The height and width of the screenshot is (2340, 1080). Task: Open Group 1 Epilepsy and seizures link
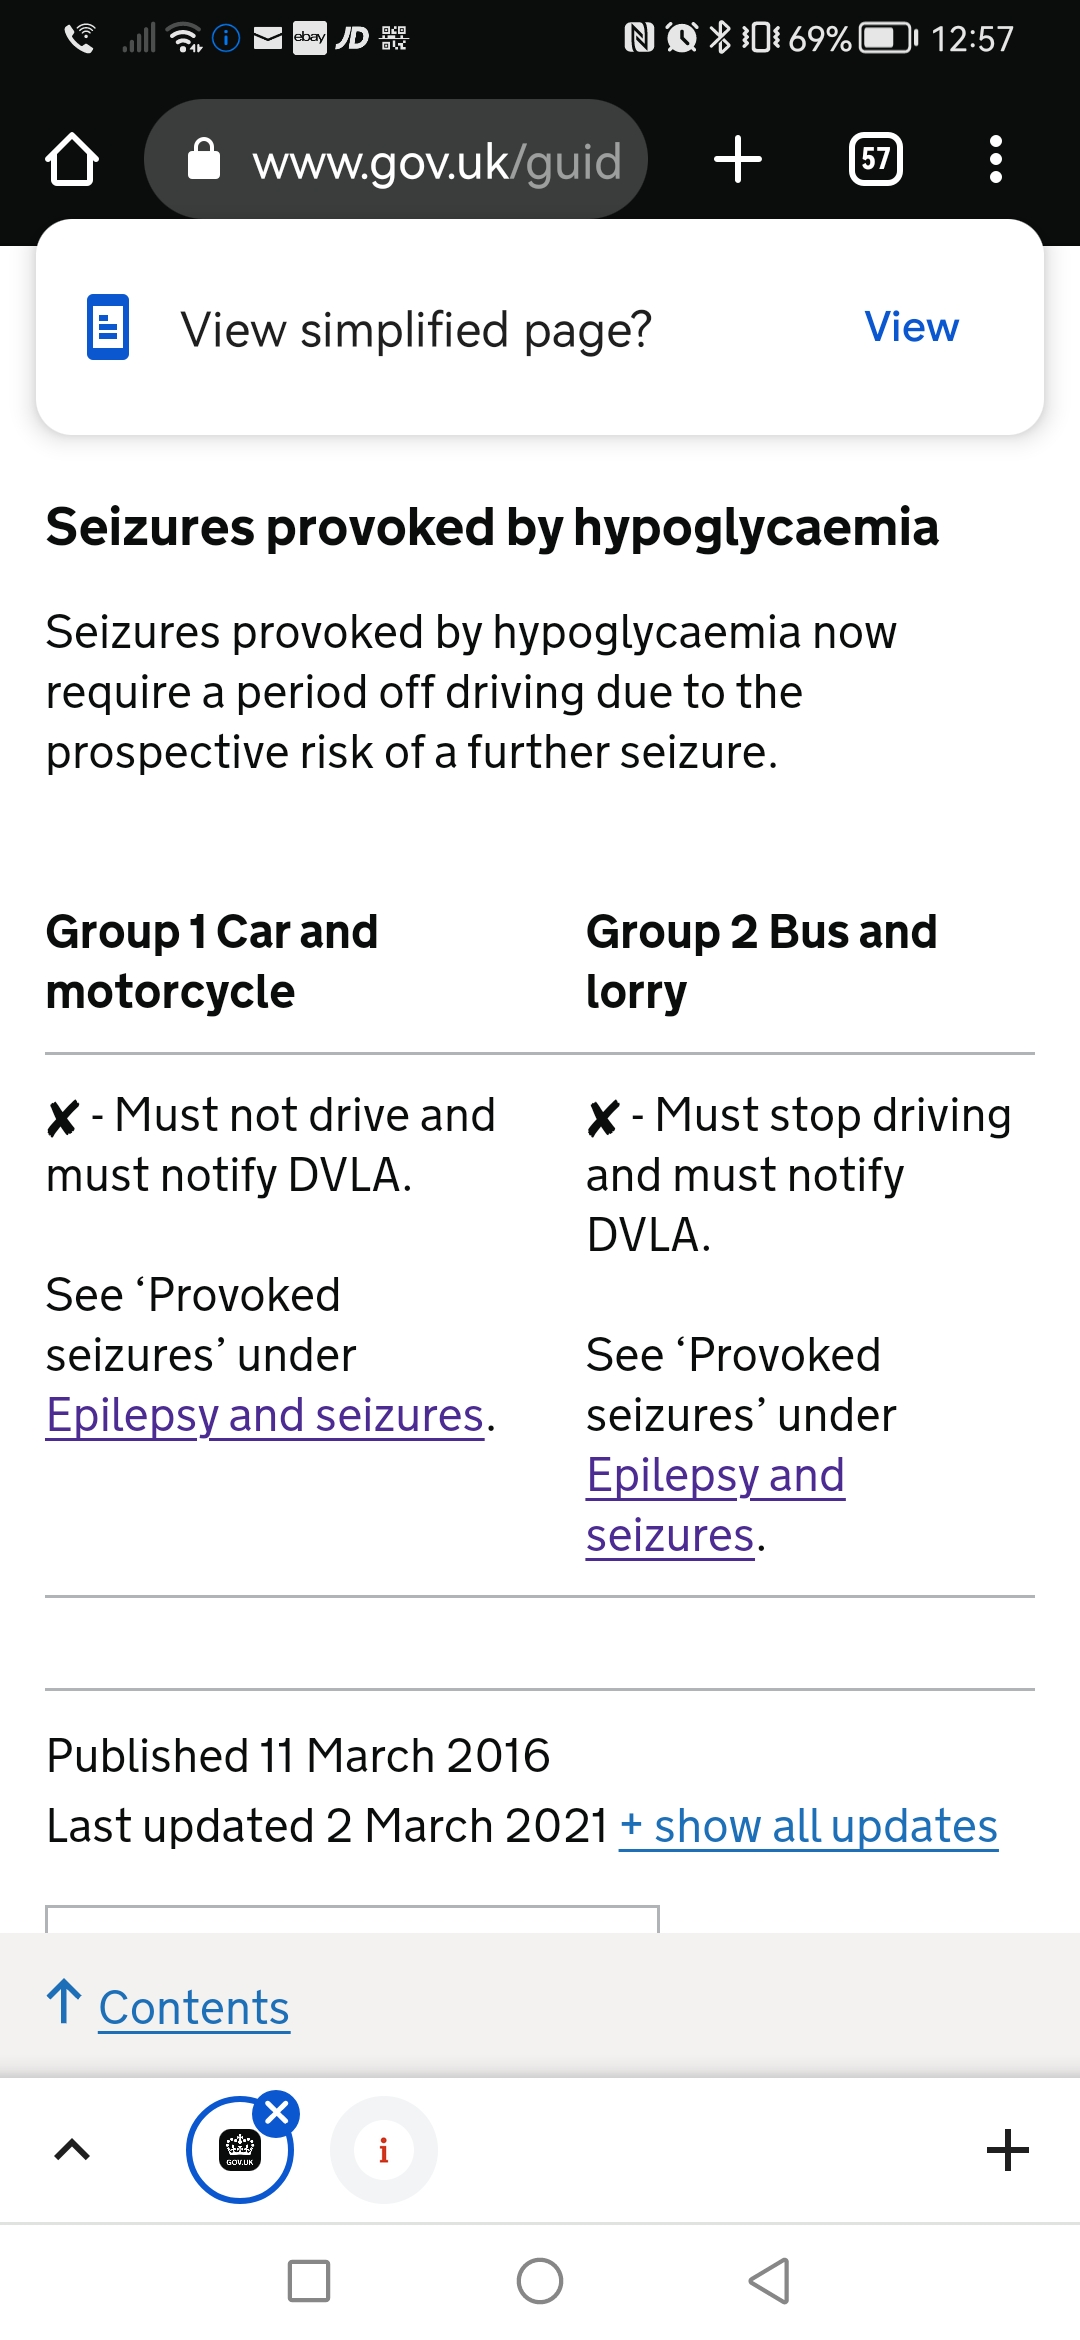(265, 1415)
